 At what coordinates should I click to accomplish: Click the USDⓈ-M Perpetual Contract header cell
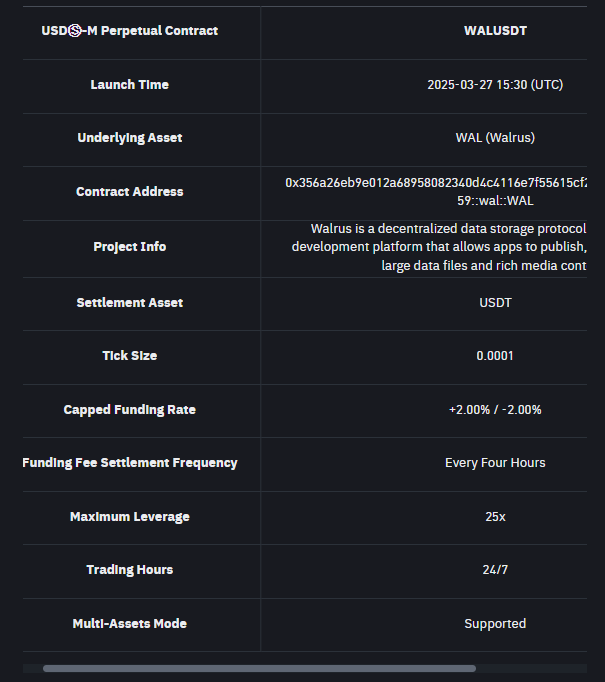(130, 31)
